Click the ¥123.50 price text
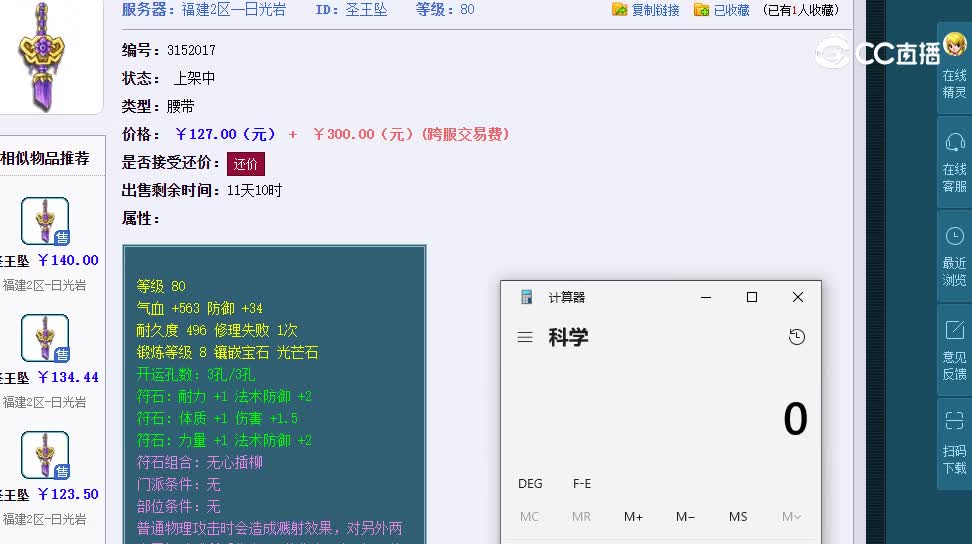 tap(68, 494)
